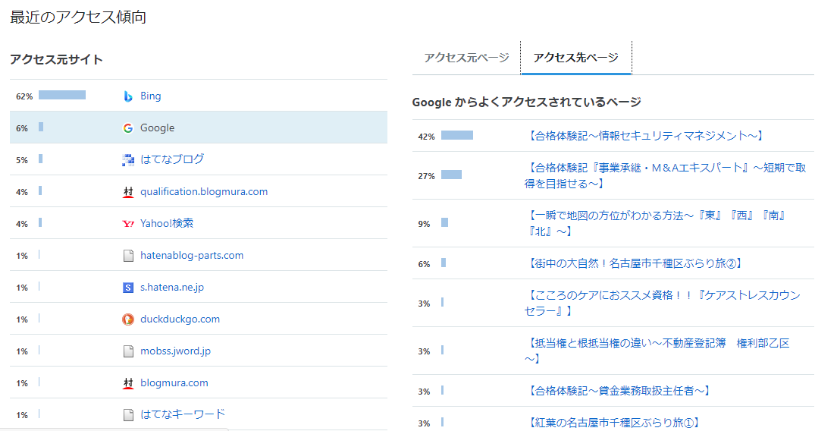Click Google からよくアクセスされているページ heading
819x432 pixels.
point(526,102)
